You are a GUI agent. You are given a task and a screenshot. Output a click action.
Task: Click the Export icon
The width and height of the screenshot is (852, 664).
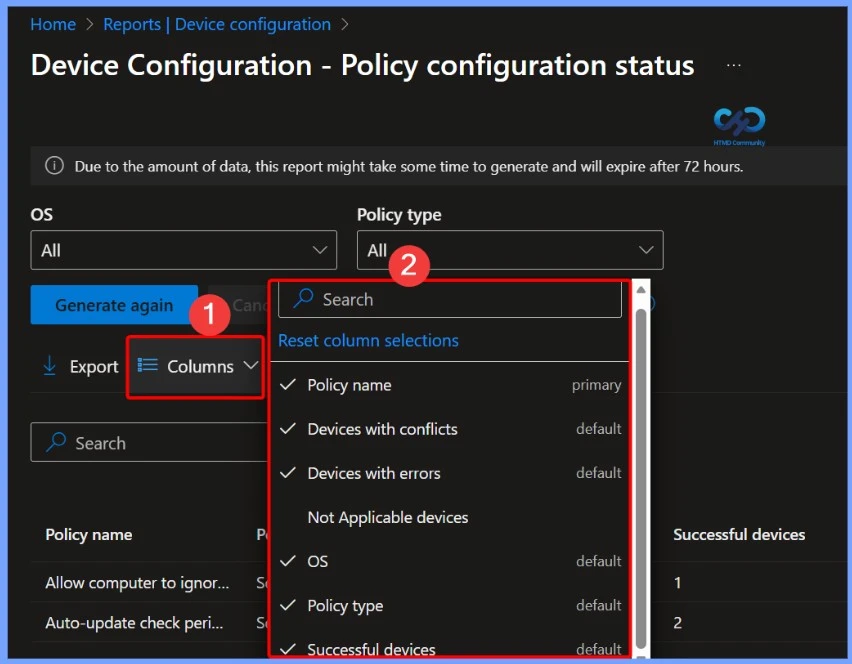(50, 366)
